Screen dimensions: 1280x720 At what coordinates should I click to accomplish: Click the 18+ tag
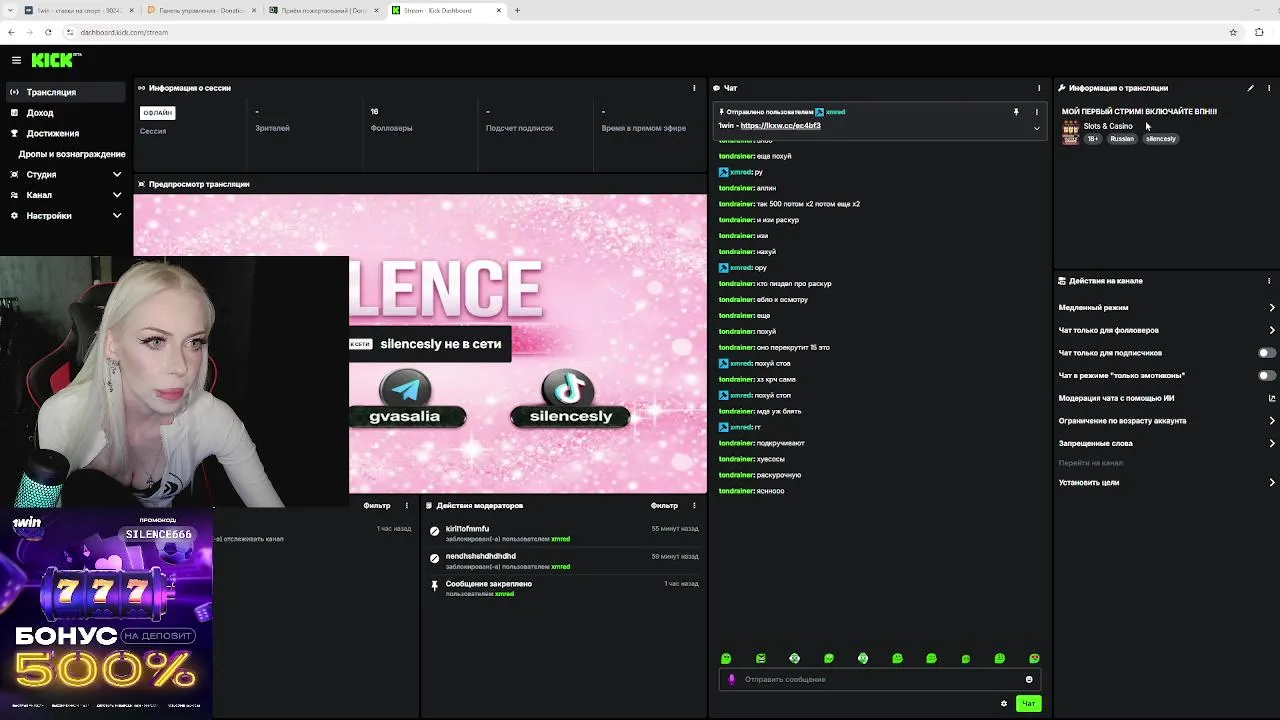coord(1093,139)
